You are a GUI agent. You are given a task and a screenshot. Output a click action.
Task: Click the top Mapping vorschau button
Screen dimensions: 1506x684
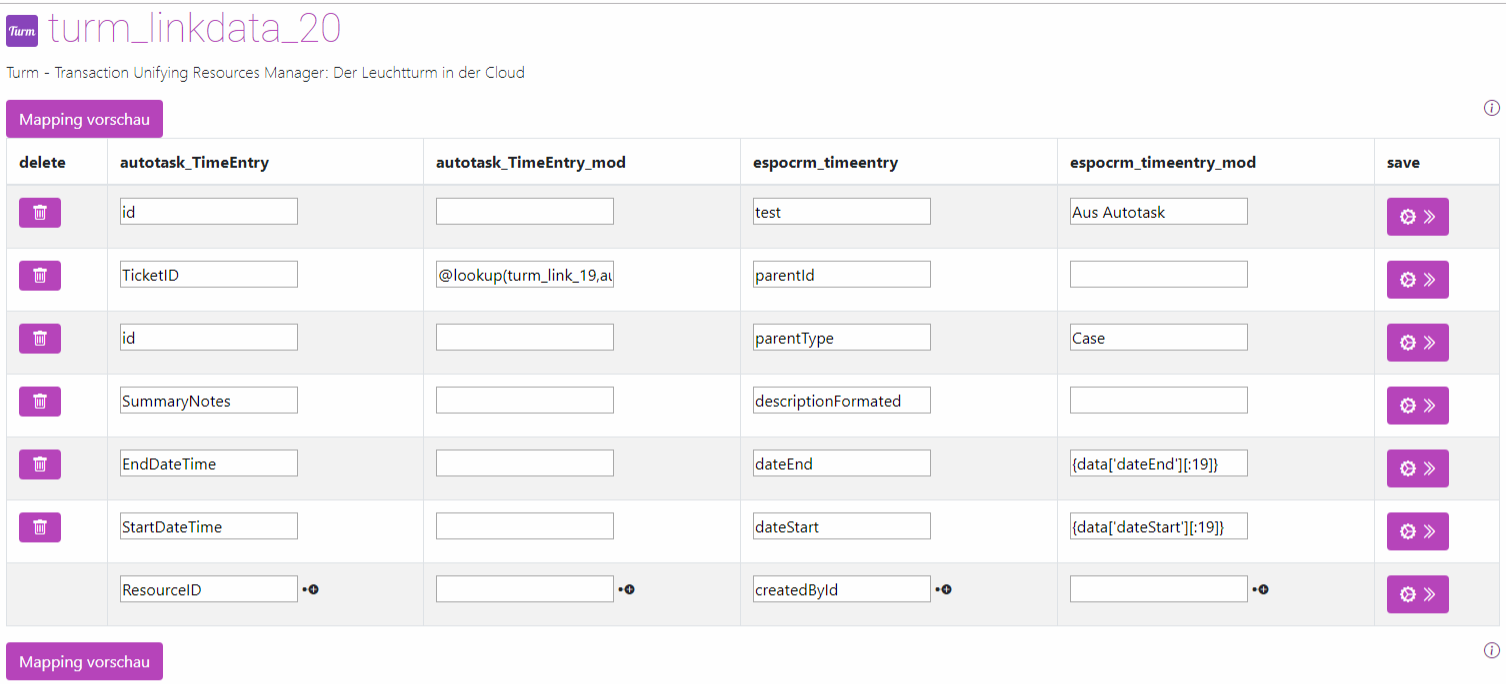(x=84, y=119)
